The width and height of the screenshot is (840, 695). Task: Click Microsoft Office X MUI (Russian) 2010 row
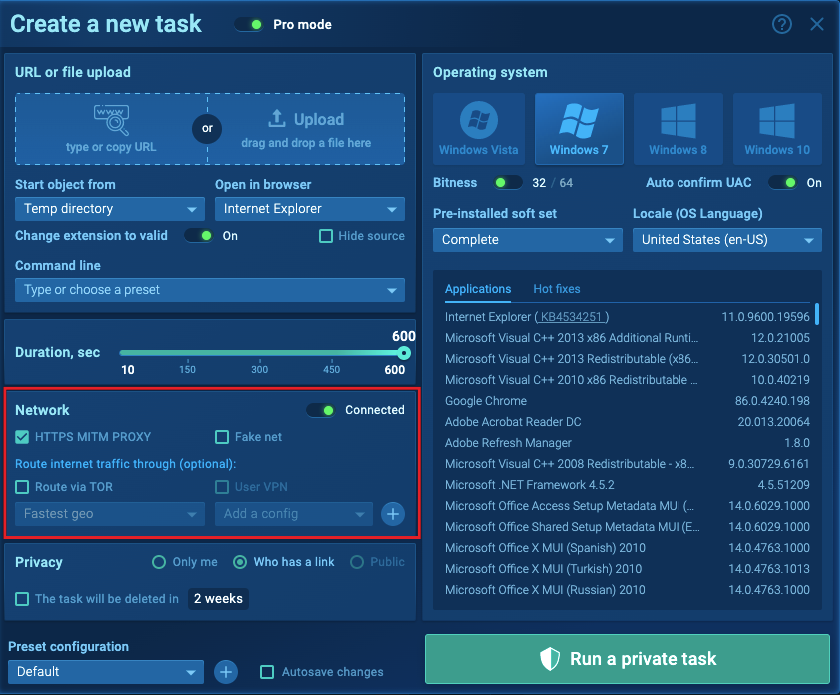(x=627, y=589)
